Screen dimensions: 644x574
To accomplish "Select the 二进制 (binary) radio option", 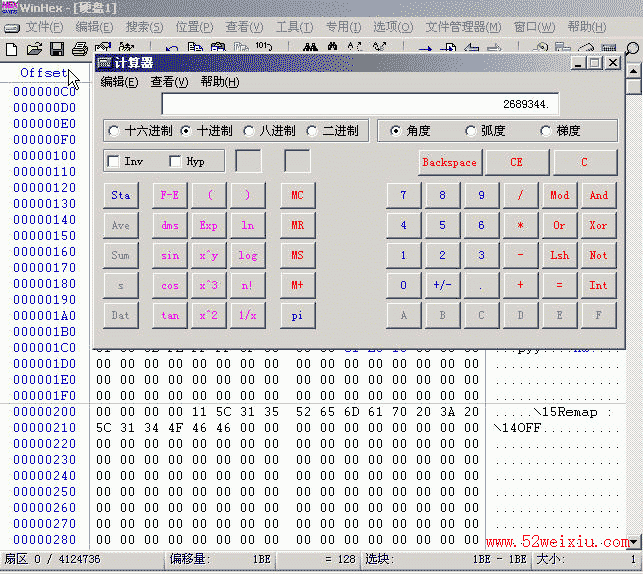I will coord(313,131).
